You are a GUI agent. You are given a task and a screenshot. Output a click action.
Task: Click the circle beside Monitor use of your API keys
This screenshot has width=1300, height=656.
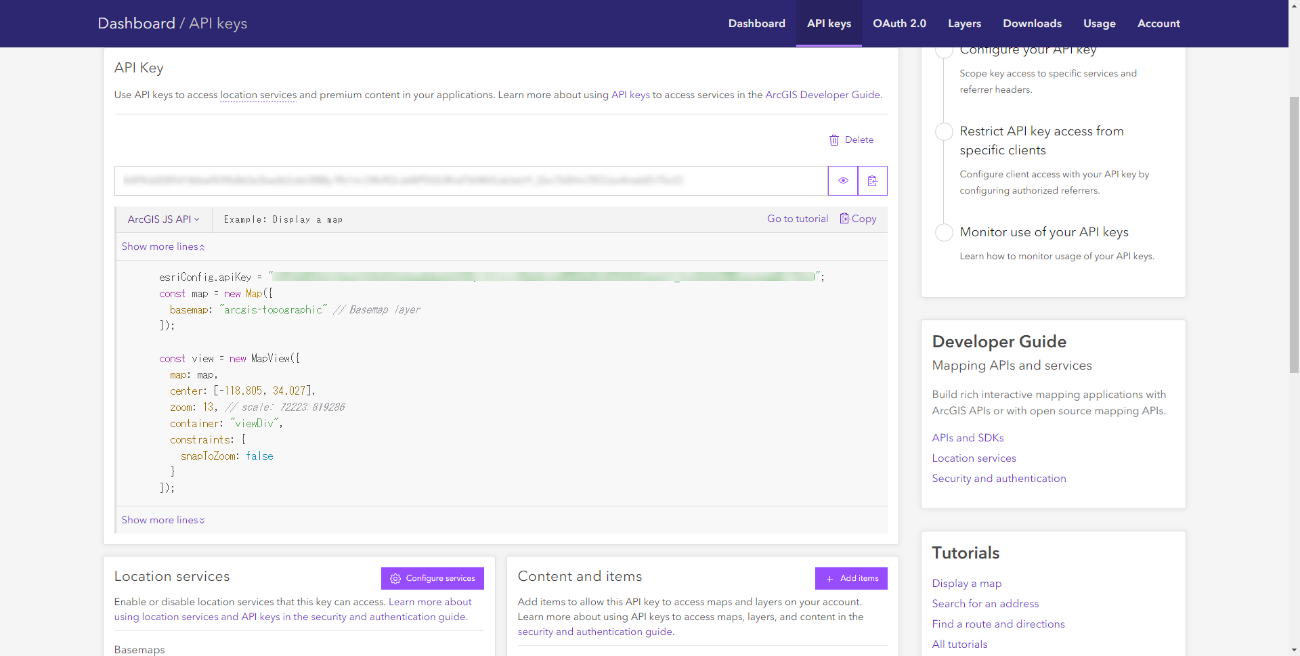point(944,232)
